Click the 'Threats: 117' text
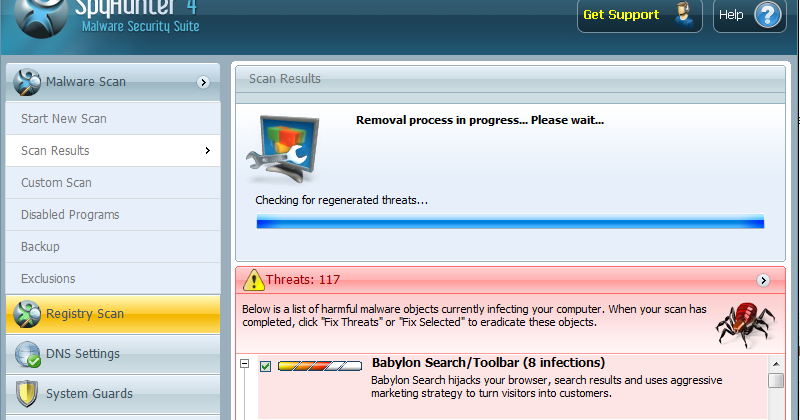Viewport: 800px width, 420px height. (x=303, y=280)
